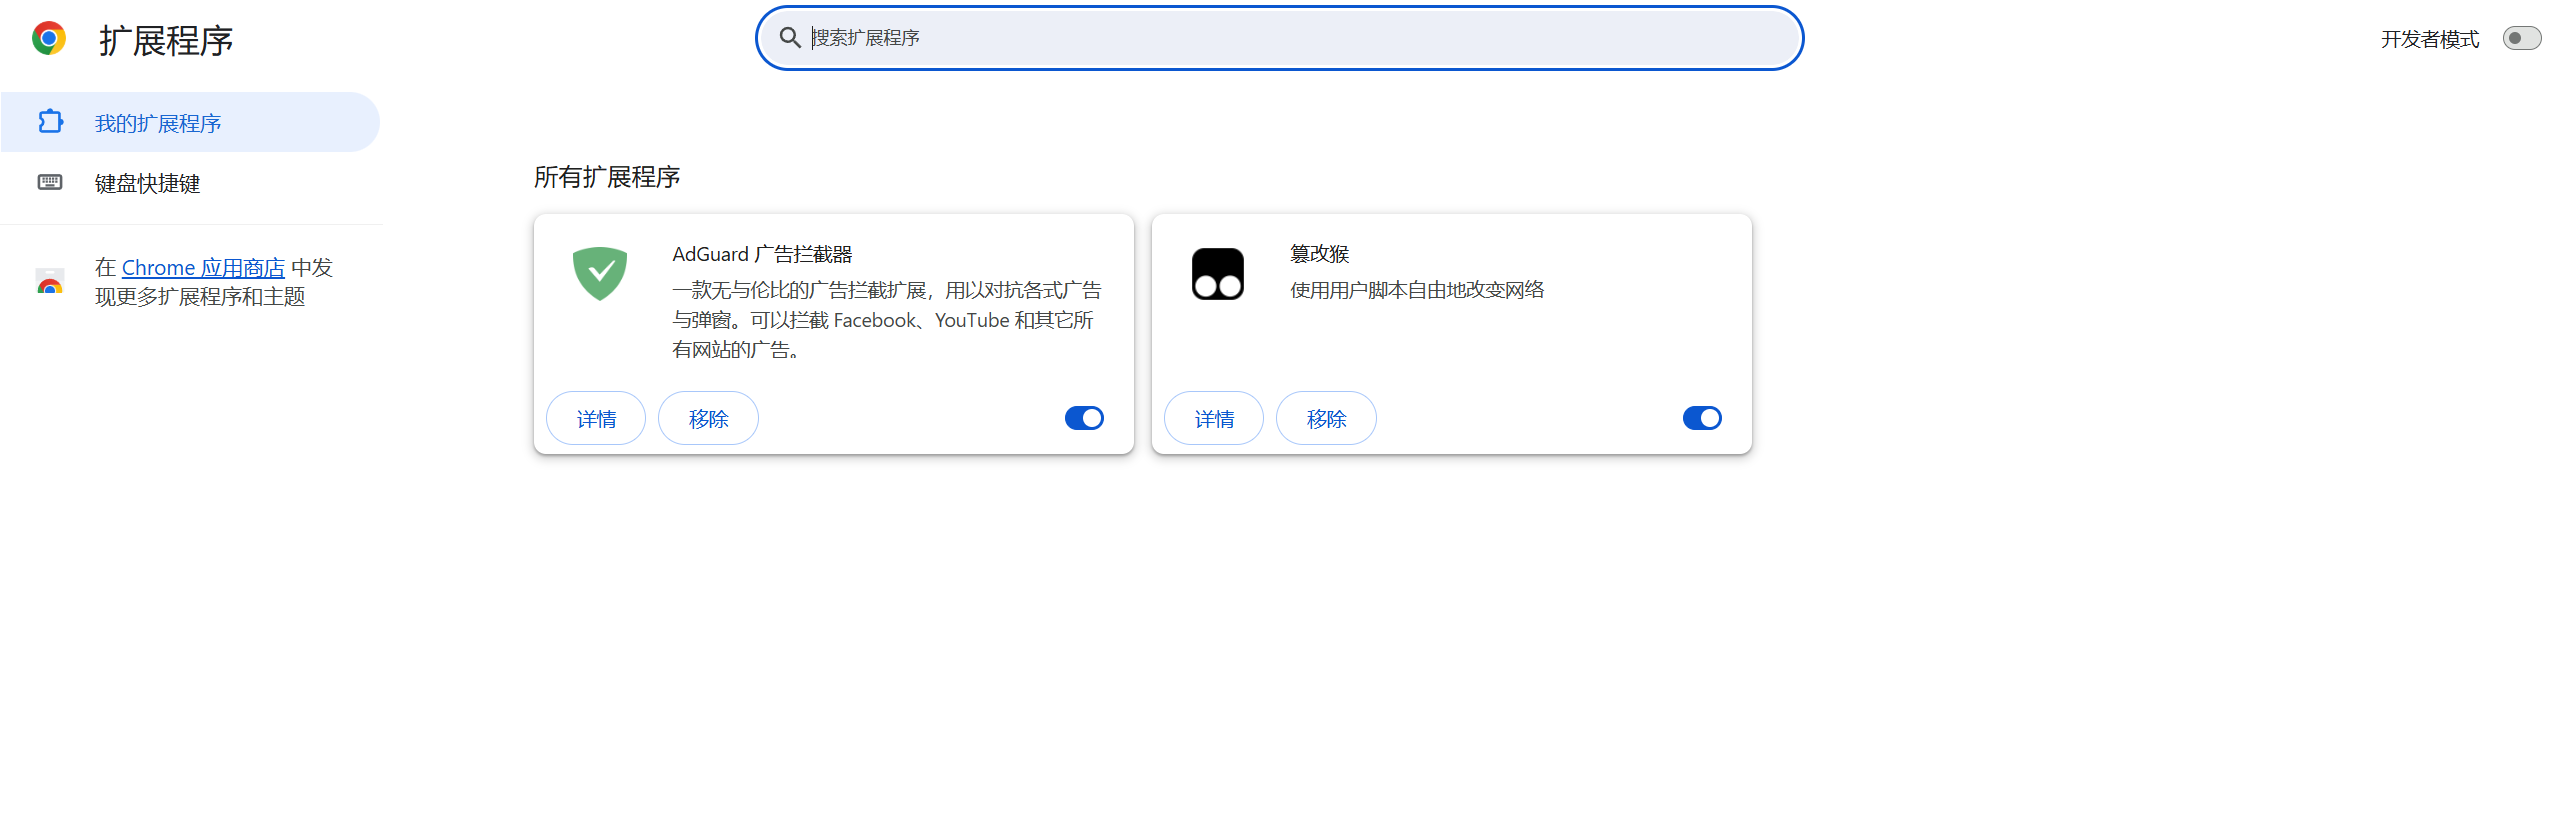Screen dimensions: 2558x815
Task: Click the Chrome logo icon
Action: (48, 39)
